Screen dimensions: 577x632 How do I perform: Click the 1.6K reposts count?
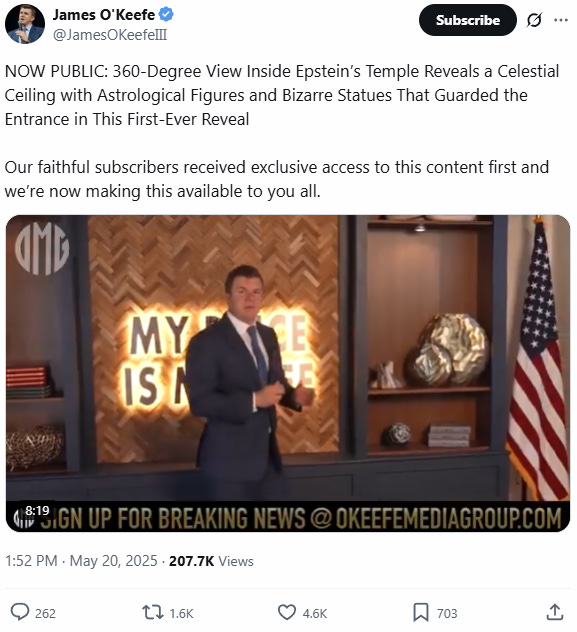pos(181,613)
